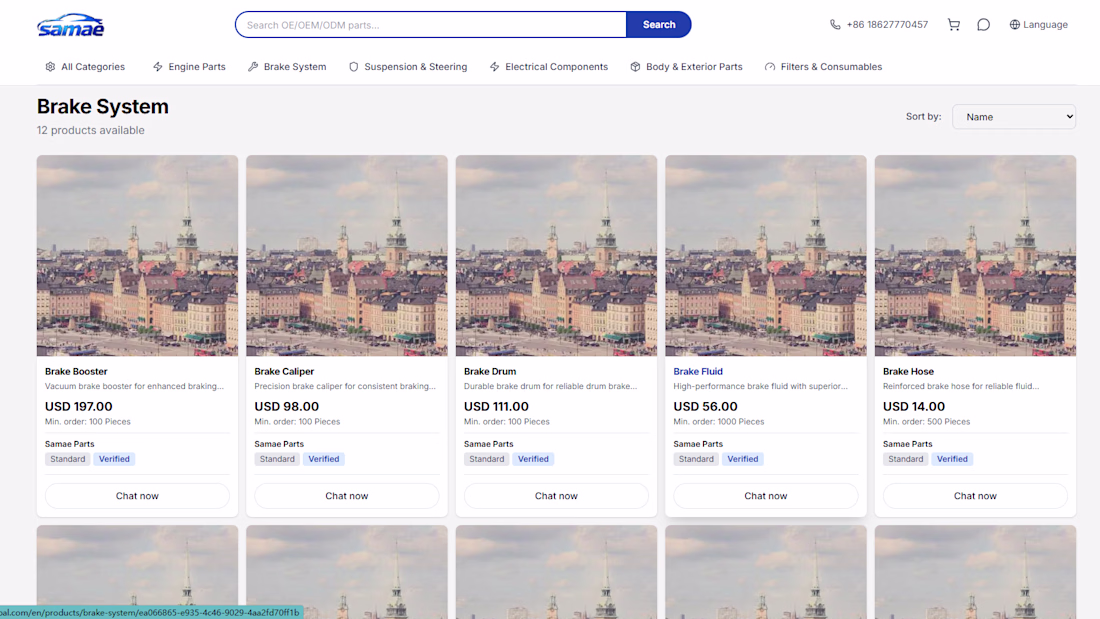
Task: Click the globe Language icon
Action: pyautogui.click(x=1014, y=25)
